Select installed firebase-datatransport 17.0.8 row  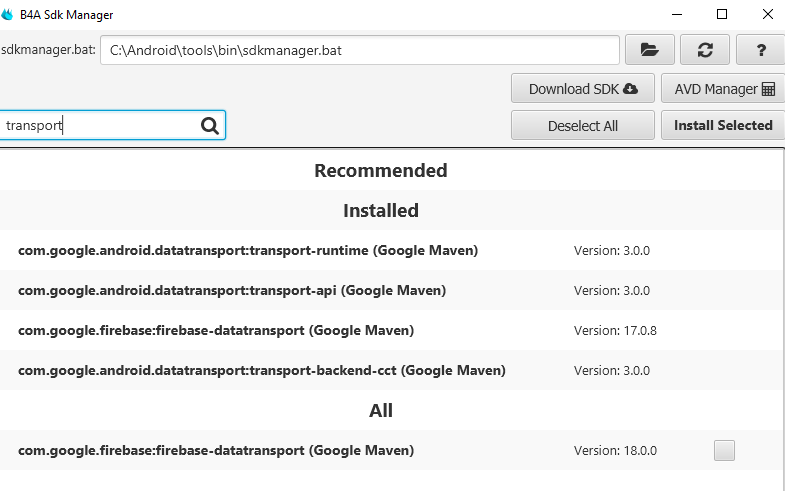(216, 330)
